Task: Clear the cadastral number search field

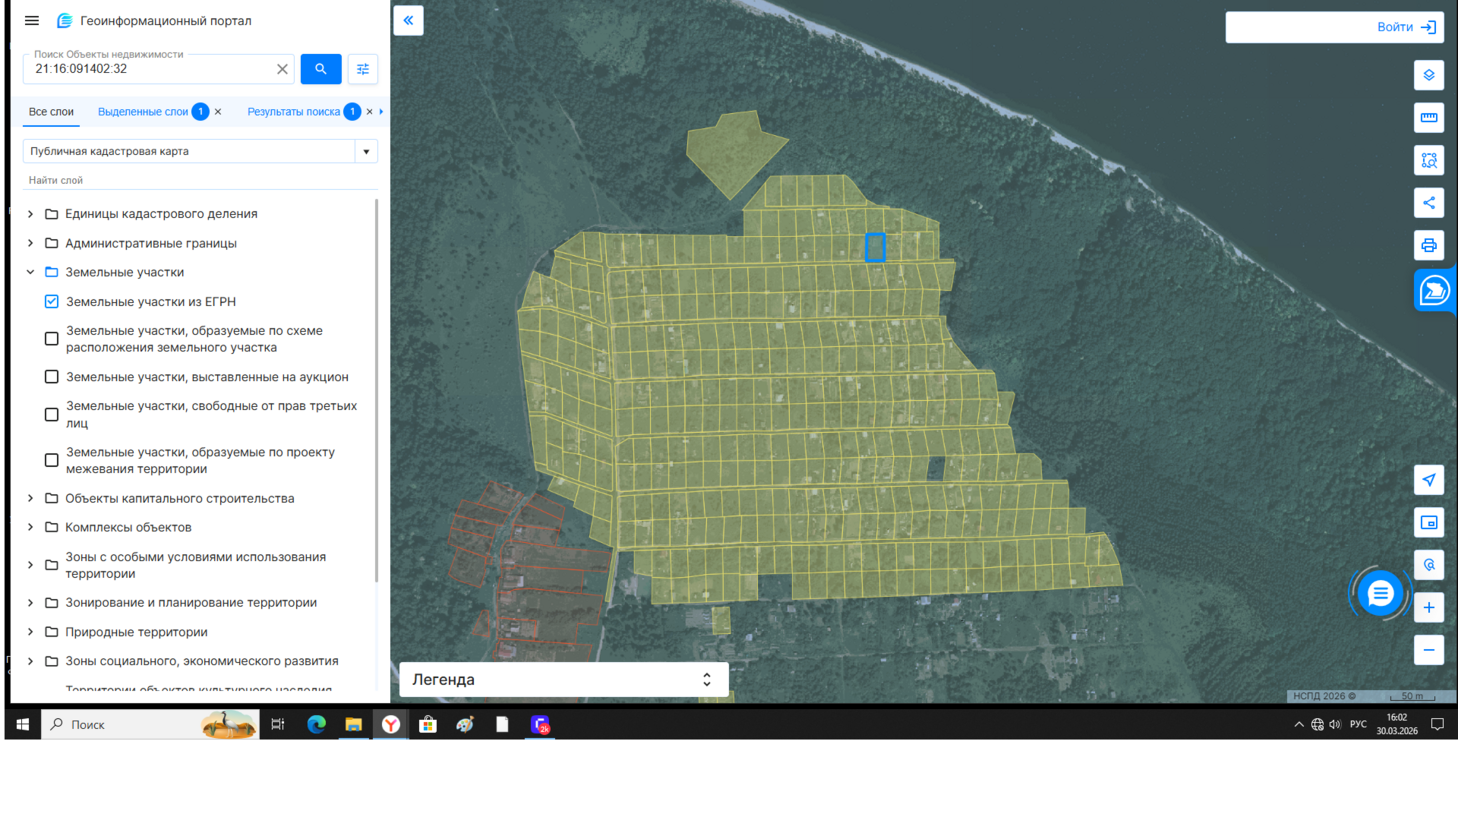Action: [x=282, y=69]
